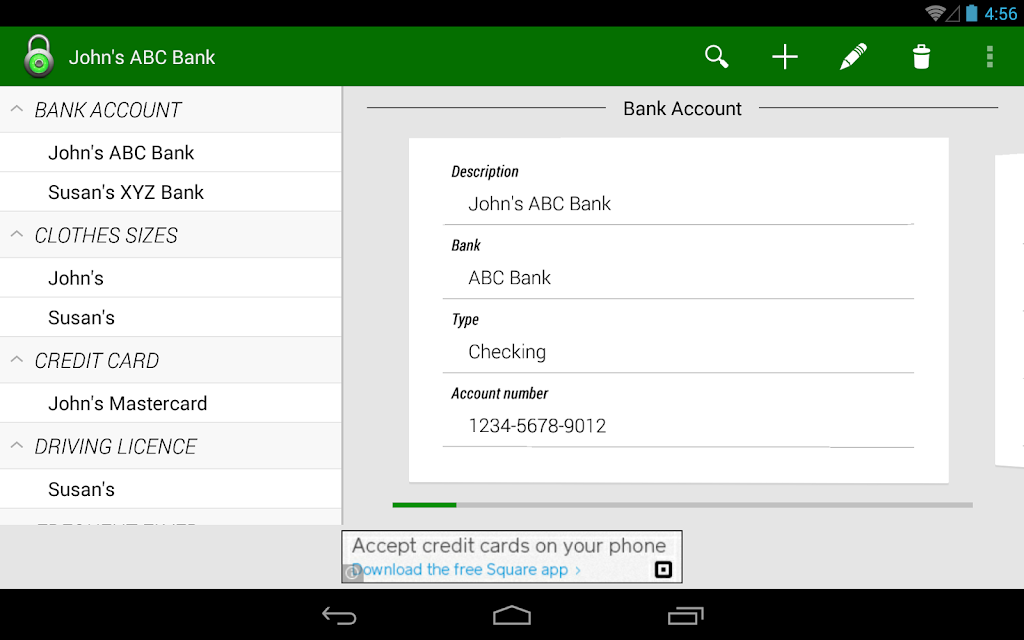Viewport: 1024px width, 640px height.
Task: Delete entry with the trash icon
Action: click(921, 57)
